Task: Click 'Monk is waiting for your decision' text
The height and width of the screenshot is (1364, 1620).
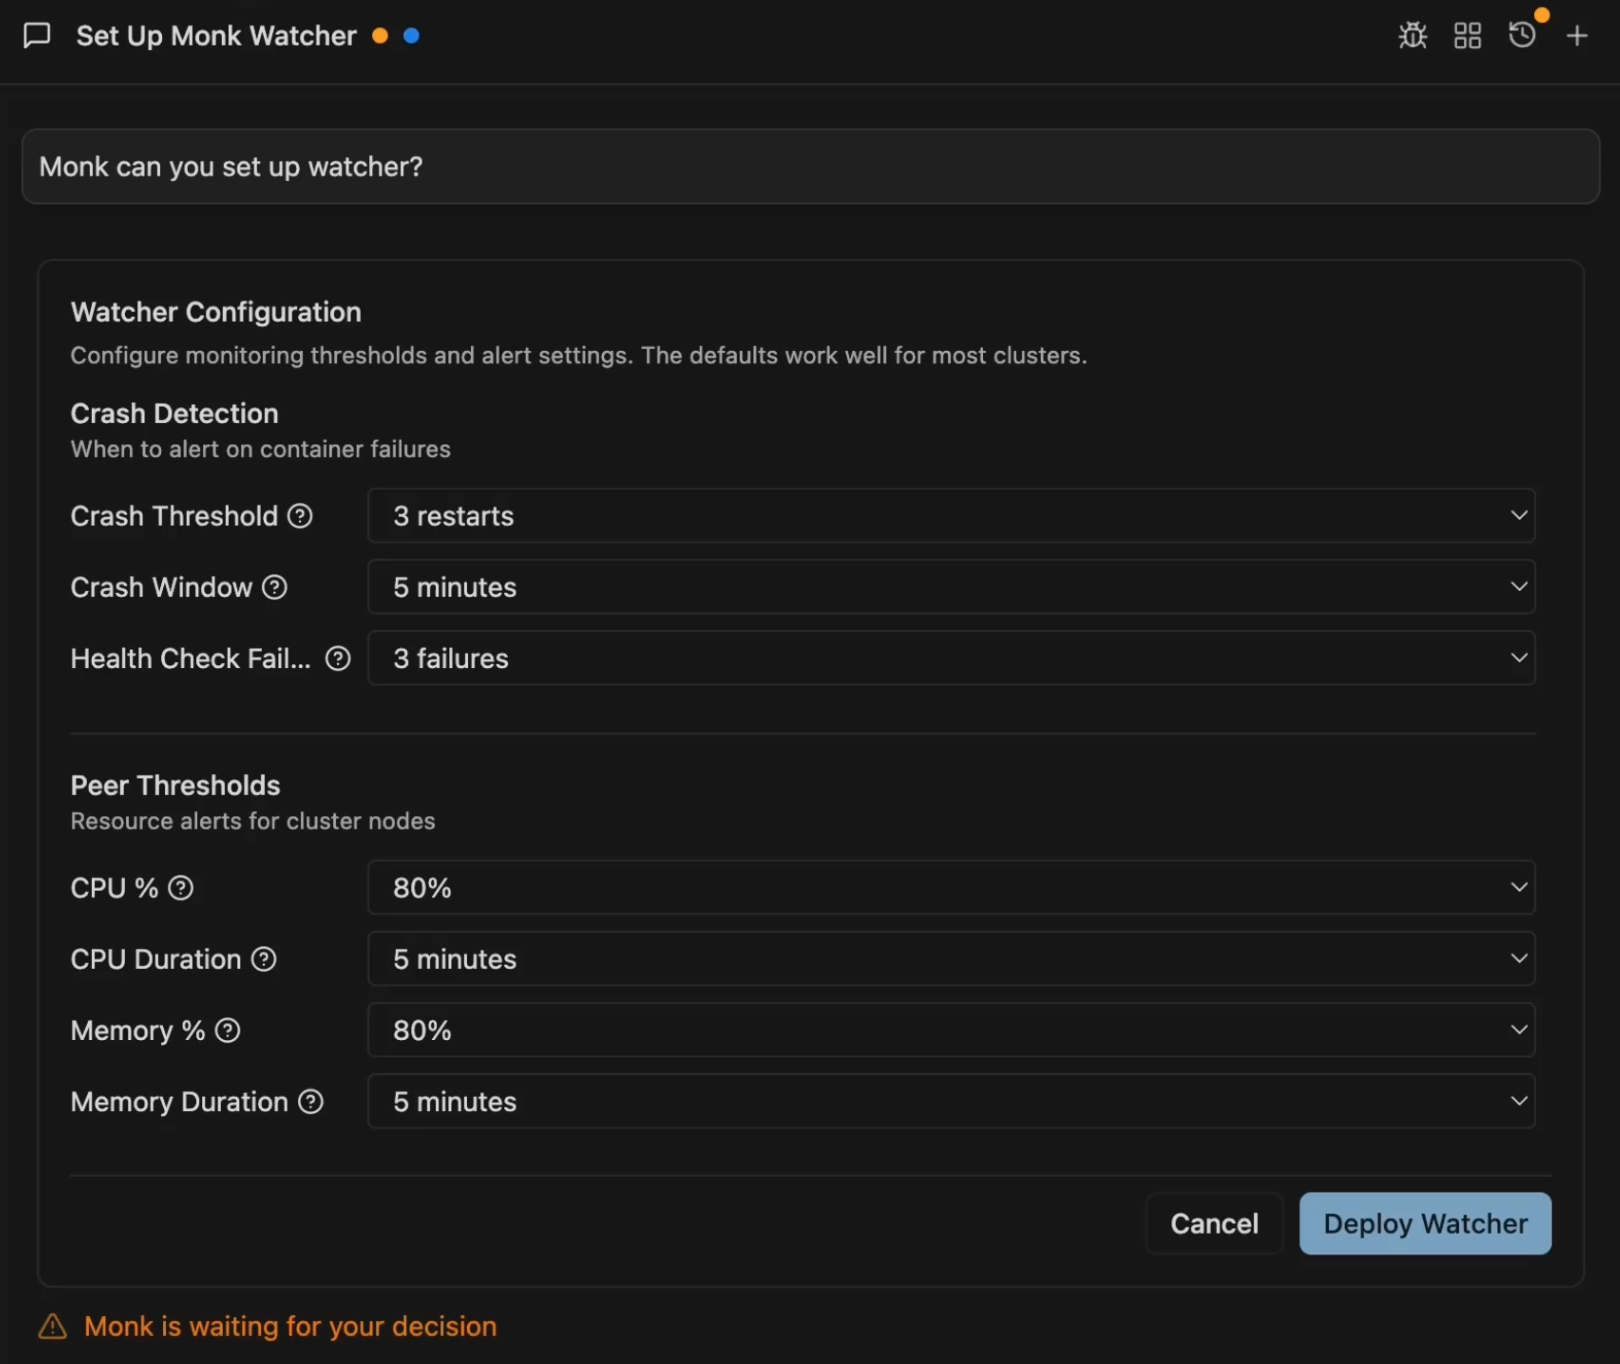Action: pos(290,1326)
